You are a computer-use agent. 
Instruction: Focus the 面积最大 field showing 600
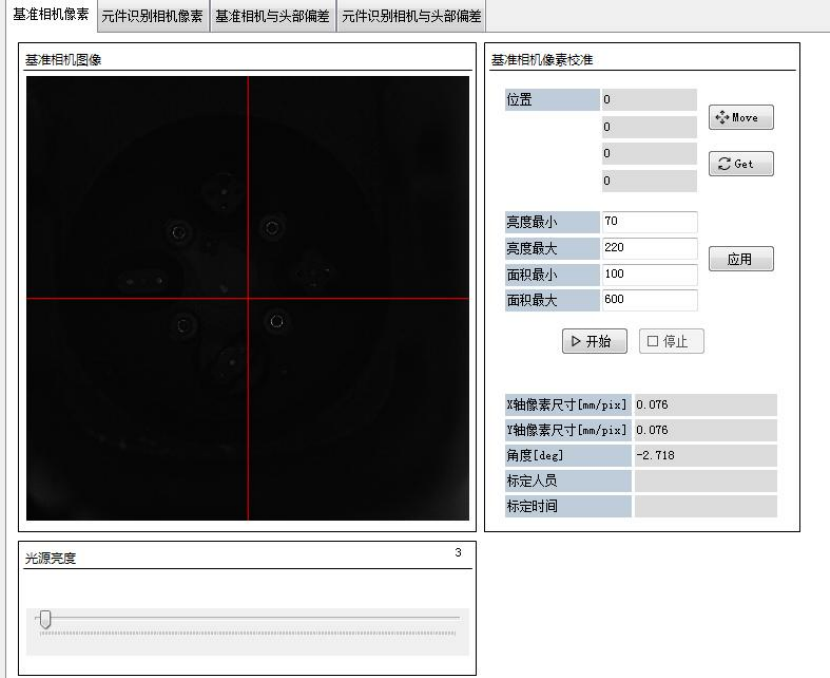tap(649, 300)
